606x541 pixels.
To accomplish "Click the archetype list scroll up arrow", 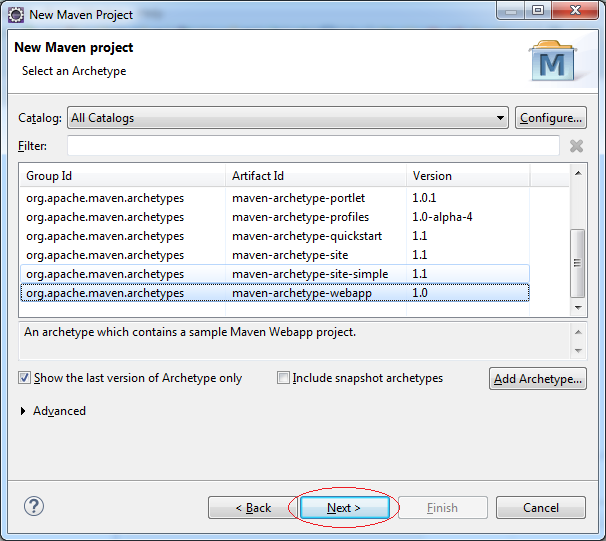I will pyautogui.click(x=578, y=173).
